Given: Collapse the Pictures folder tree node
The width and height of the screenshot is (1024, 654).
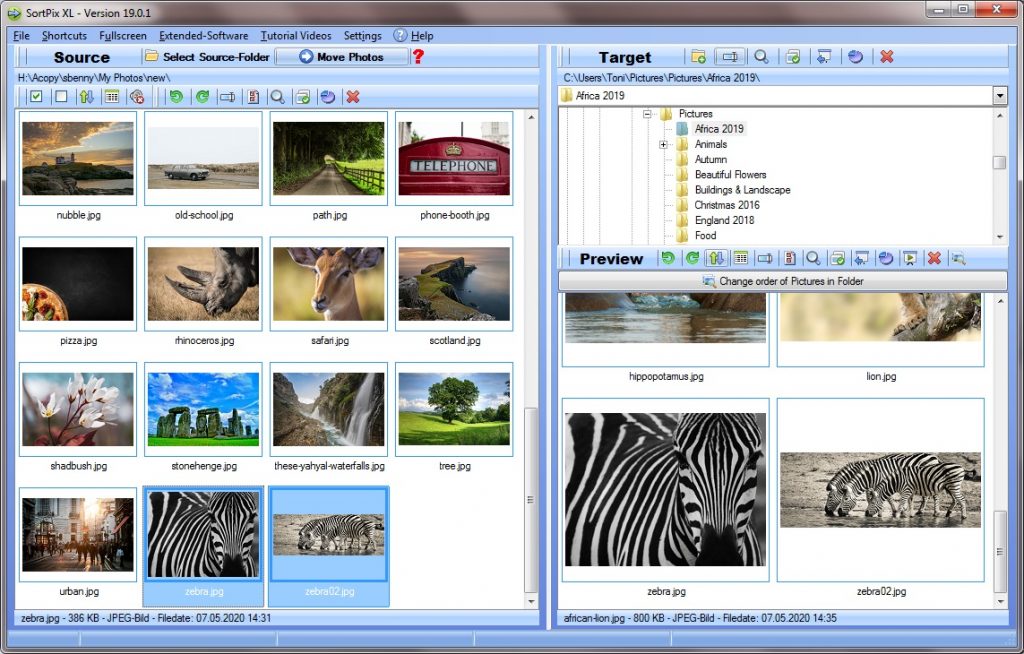Looking at the screenshot, I should coord(647,114).
